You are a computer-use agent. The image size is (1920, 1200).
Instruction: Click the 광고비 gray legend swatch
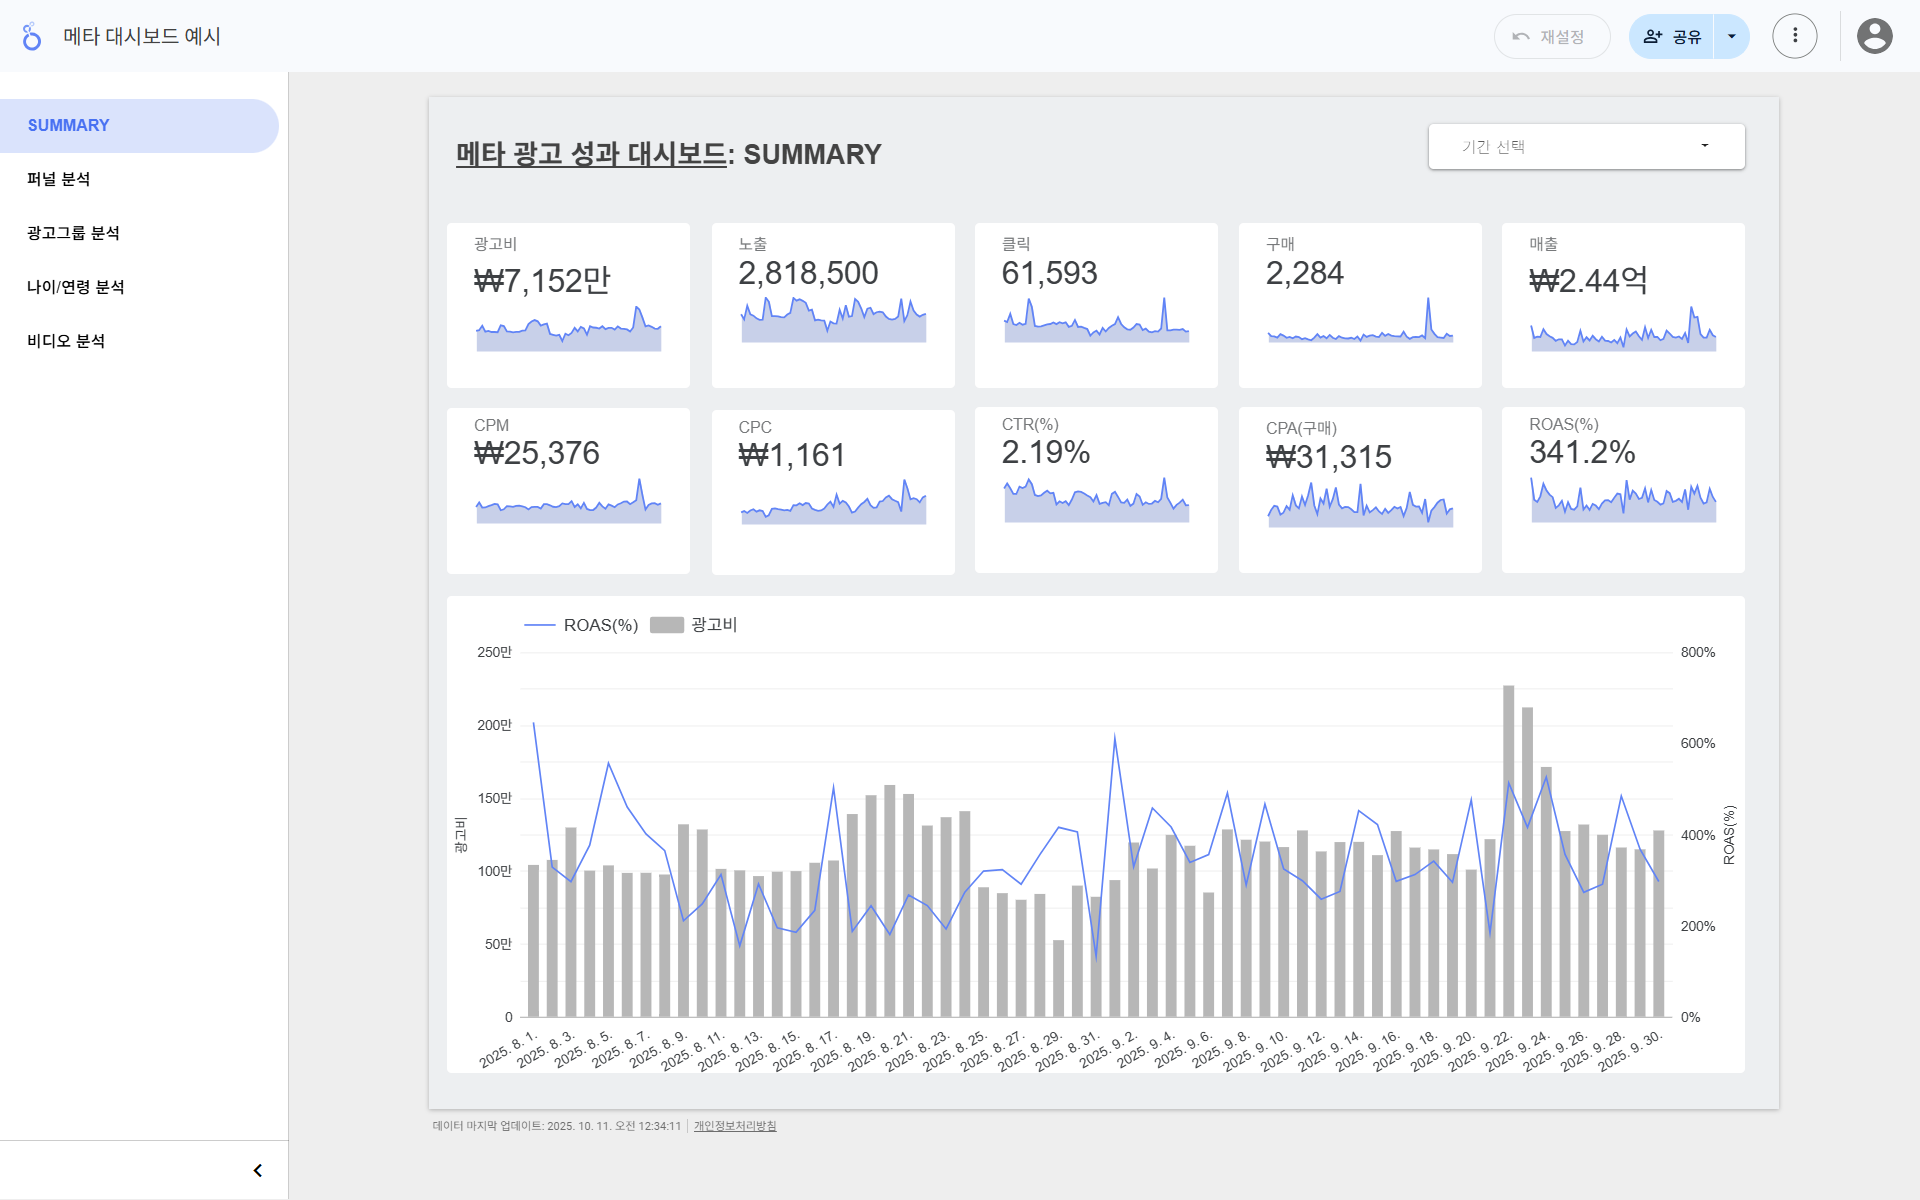[x=667, y=625]
